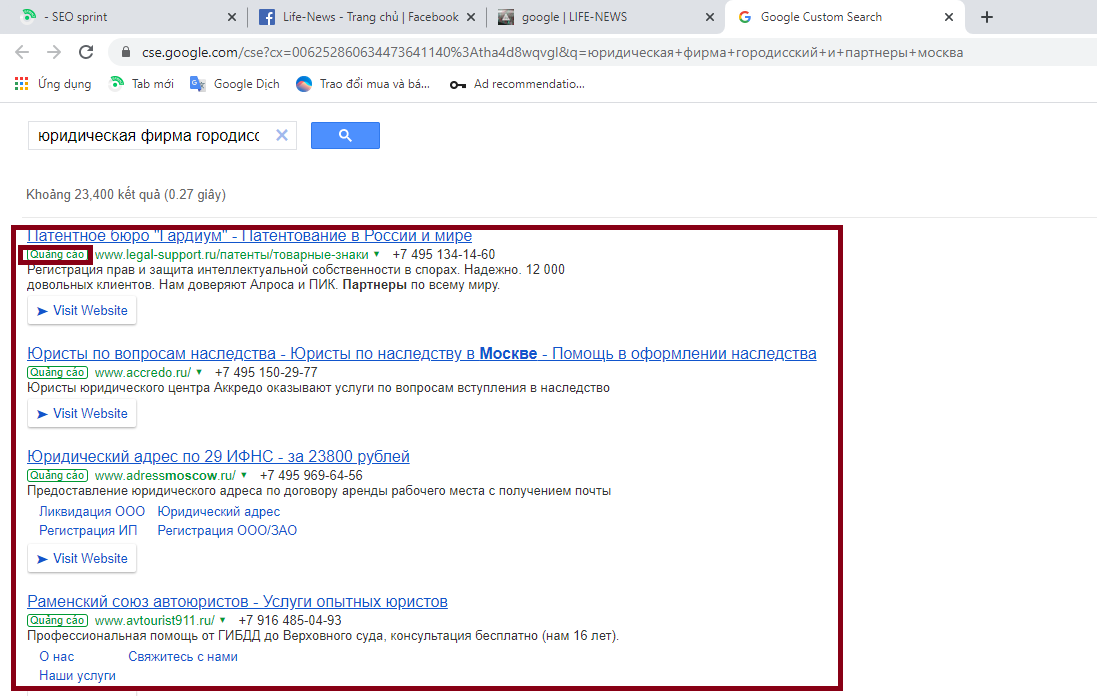
Task: Go back to the previous page
Action: click(22, 52)
